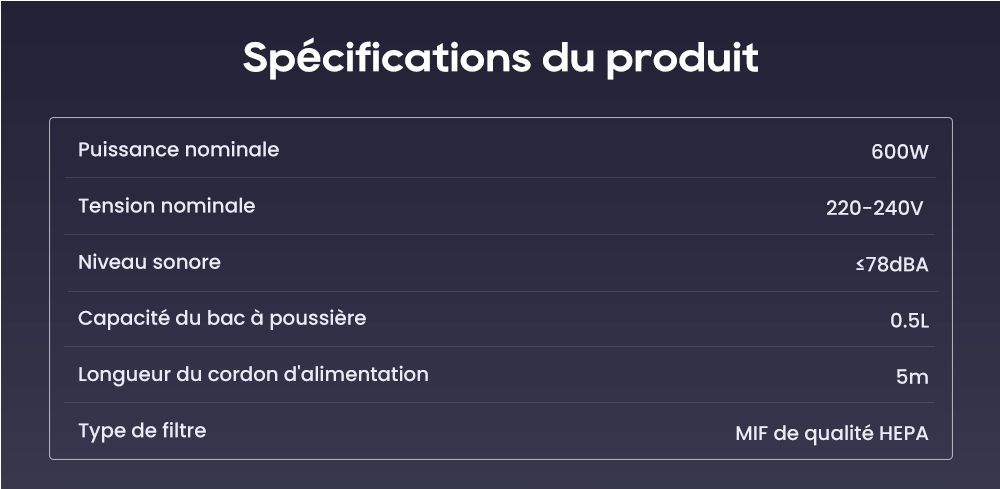This screenshot has height=489, width=1000.
Task: Select the 'Tension nominale' label
Action: tap(166, 206)
